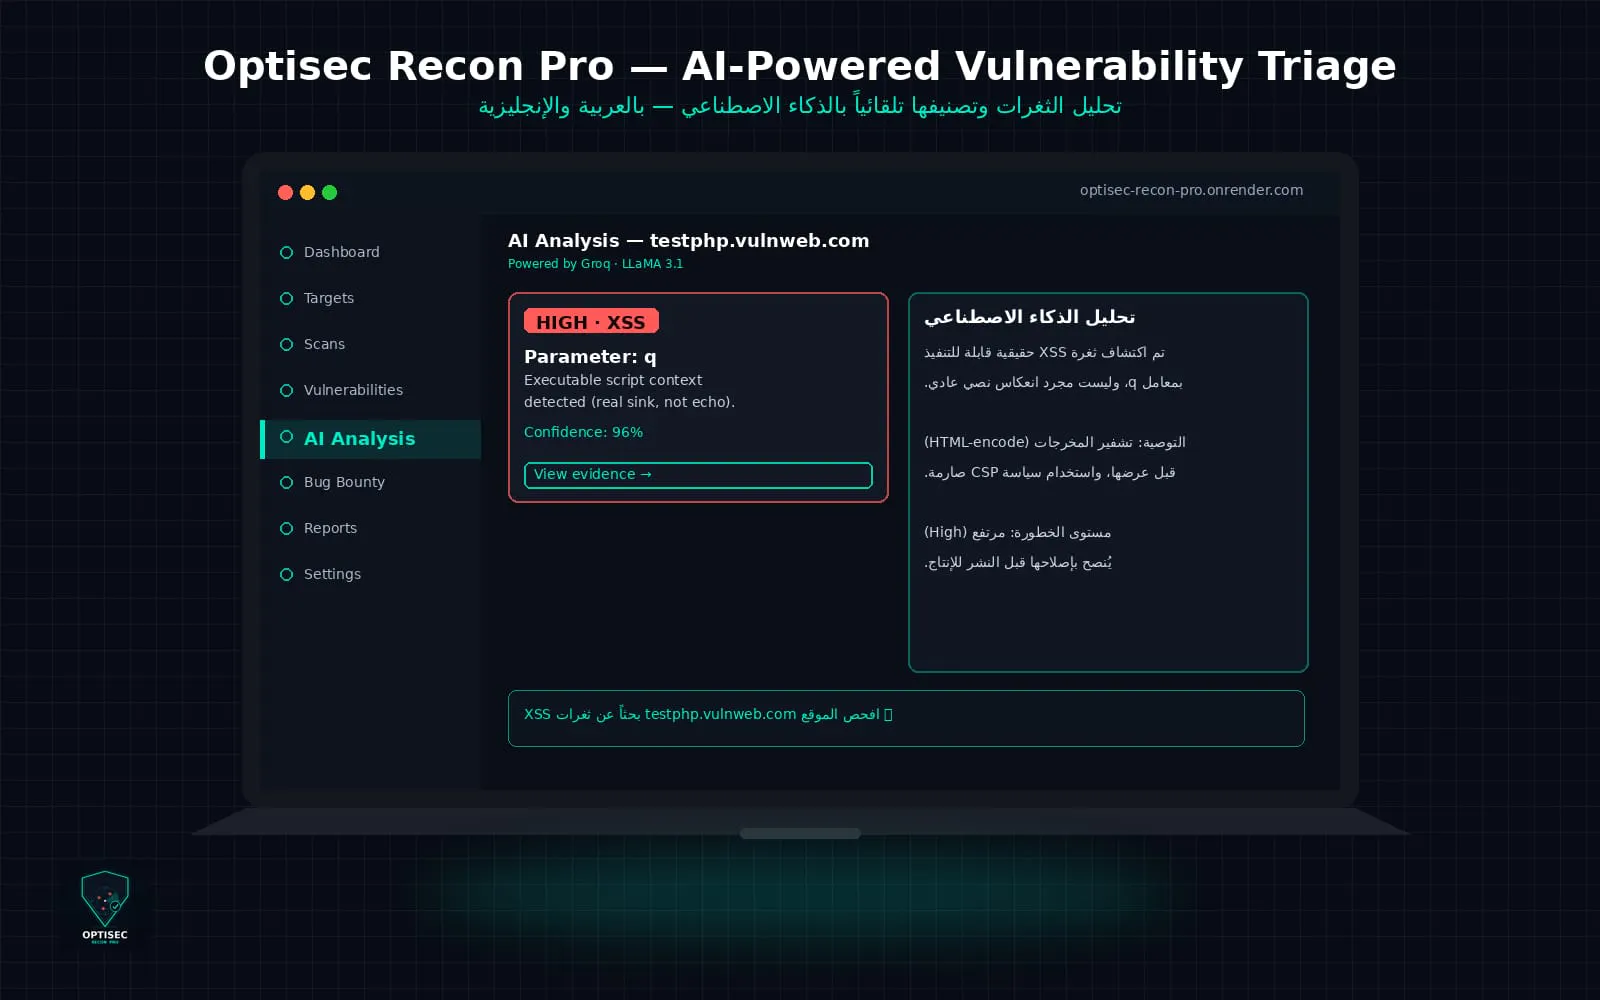This screenshot has width=1600, height=1000.
Task: Click the Arabic subtitle under the title
Action: 800,106
